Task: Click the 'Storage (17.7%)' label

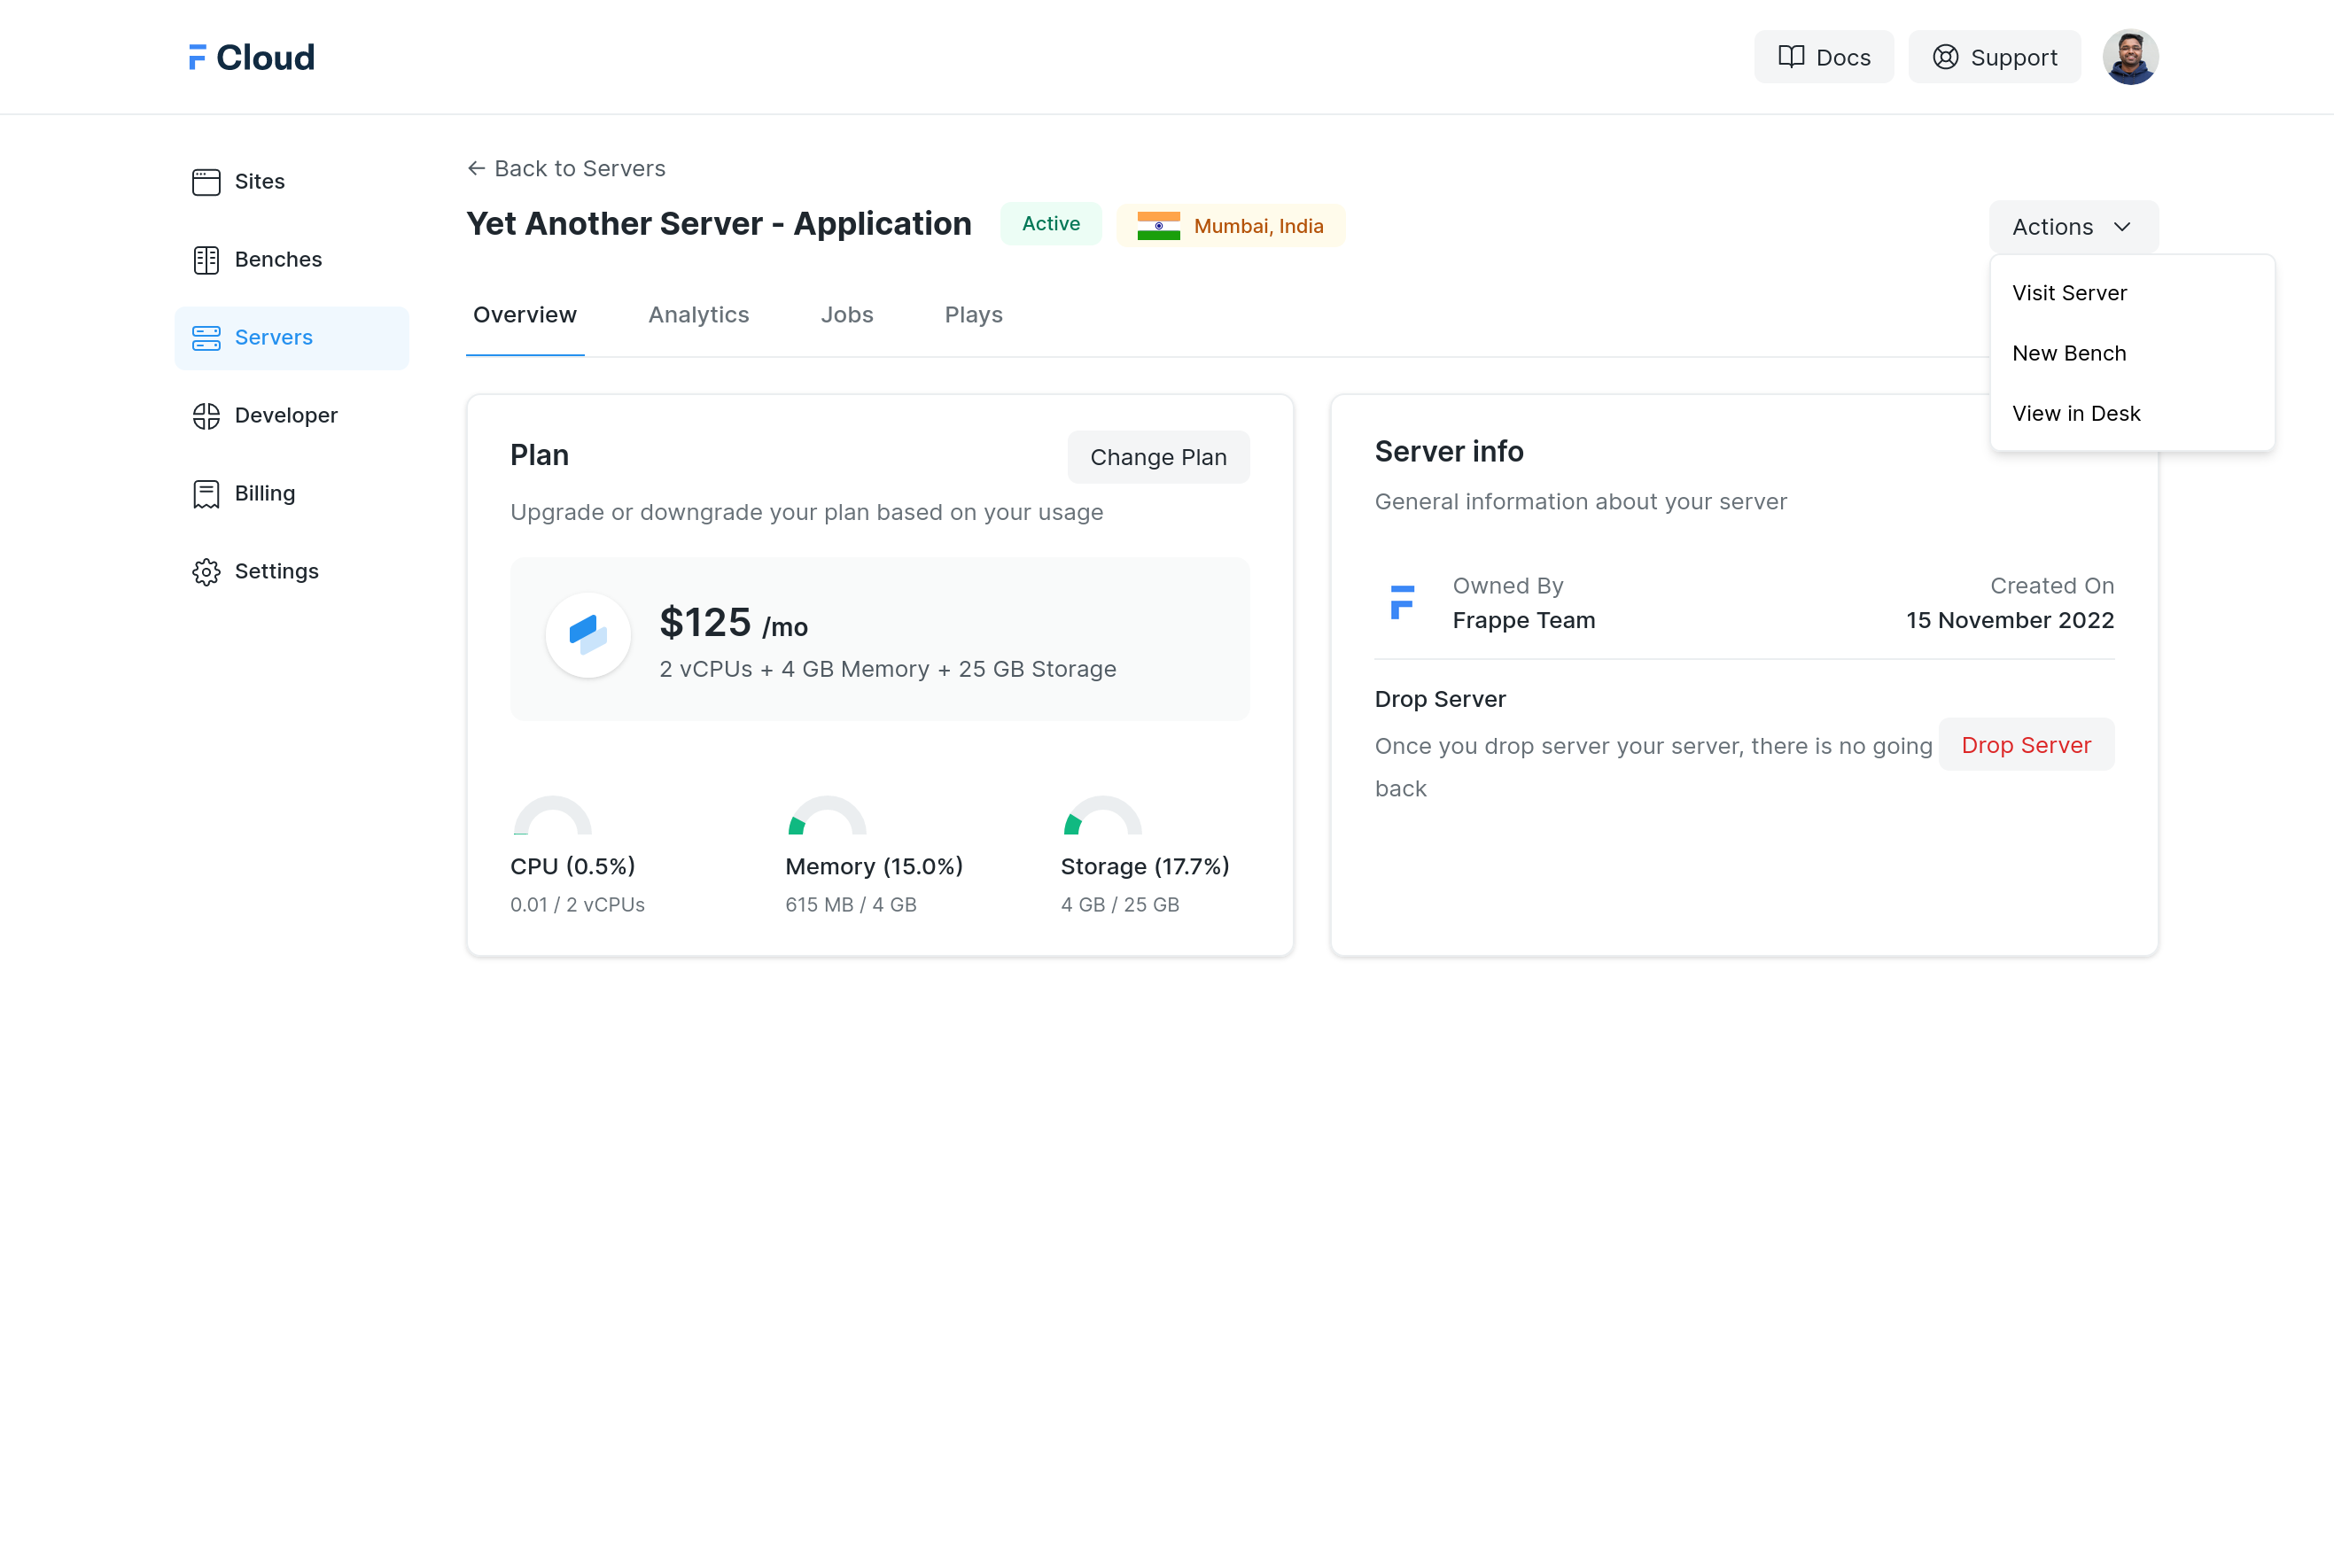Action: coord(1145,866)
